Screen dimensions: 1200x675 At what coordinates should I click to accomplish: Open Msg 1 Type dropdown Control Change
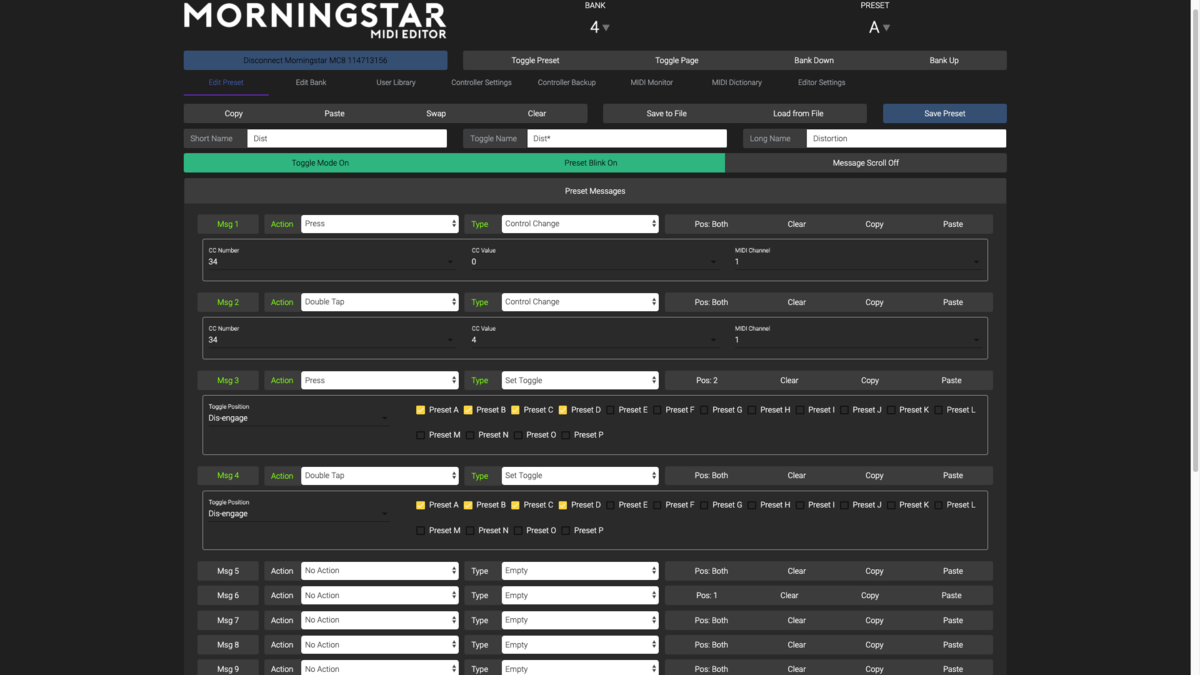pyautogui.click(x=580, y=224)
